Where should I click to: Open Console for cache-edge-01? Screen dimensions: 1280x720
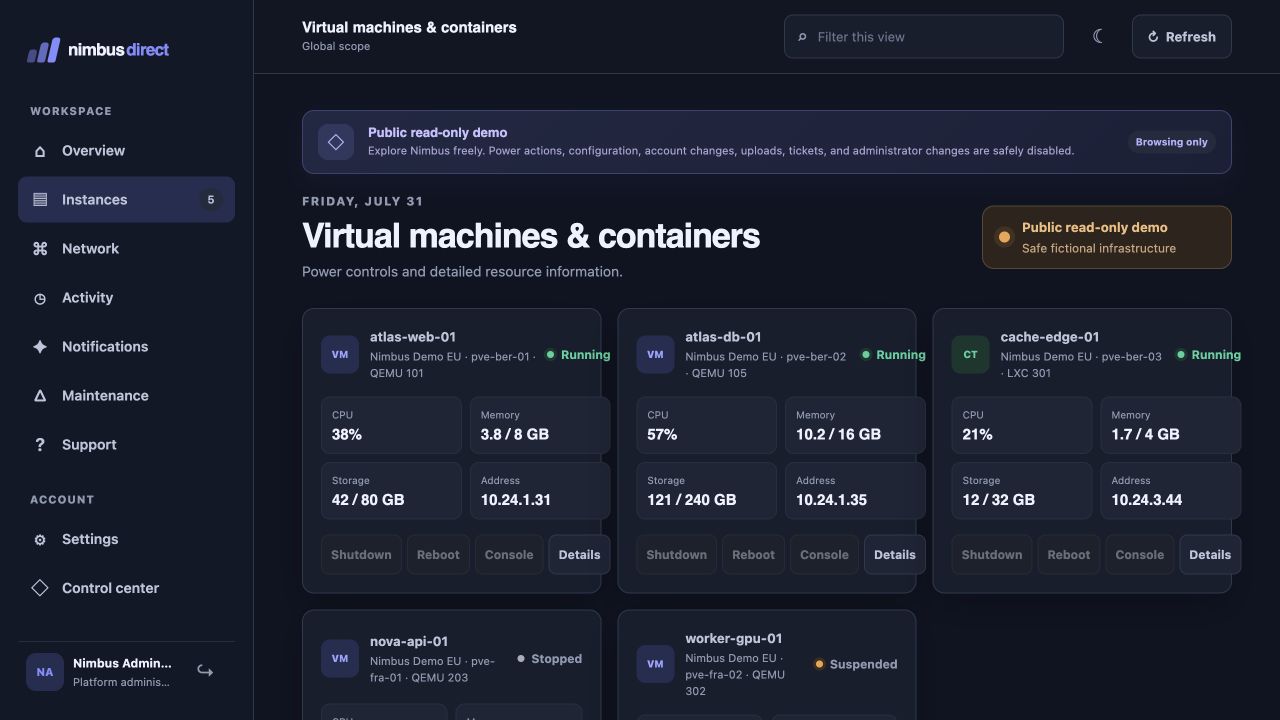click(x=1139, y=555)
